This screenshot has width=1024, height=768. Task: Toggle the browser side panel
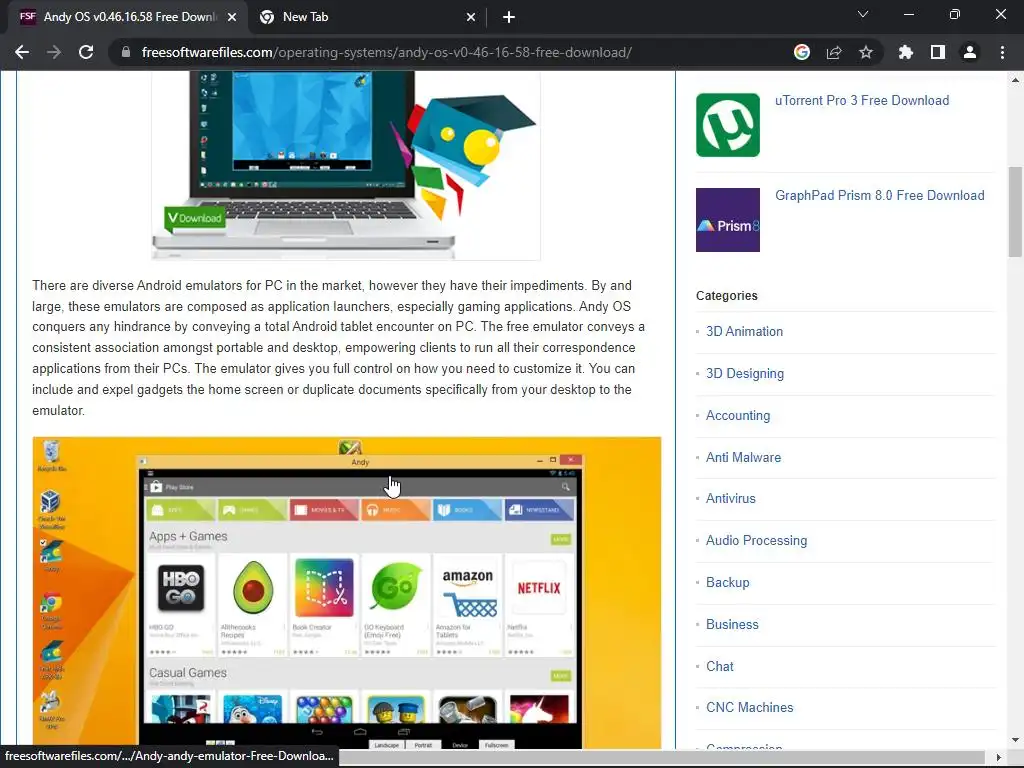(x=938, y=52)
